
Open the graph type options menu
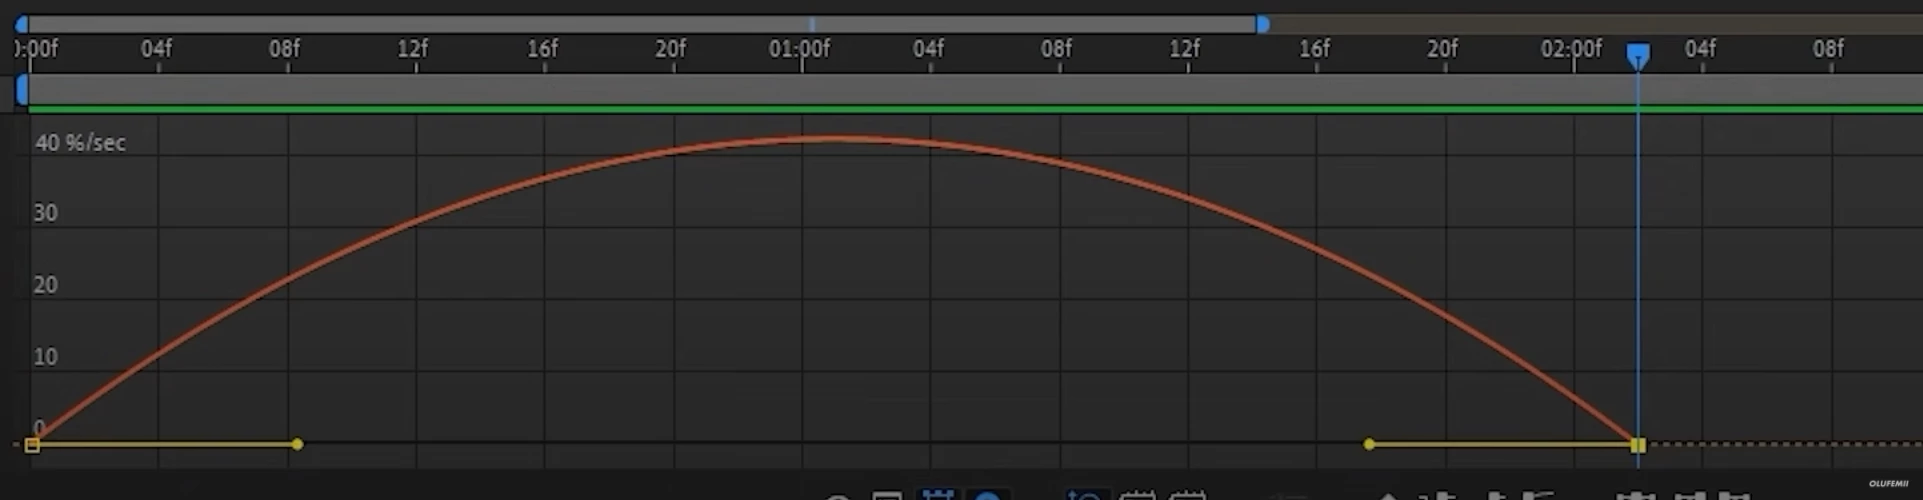tap(888, 497)
